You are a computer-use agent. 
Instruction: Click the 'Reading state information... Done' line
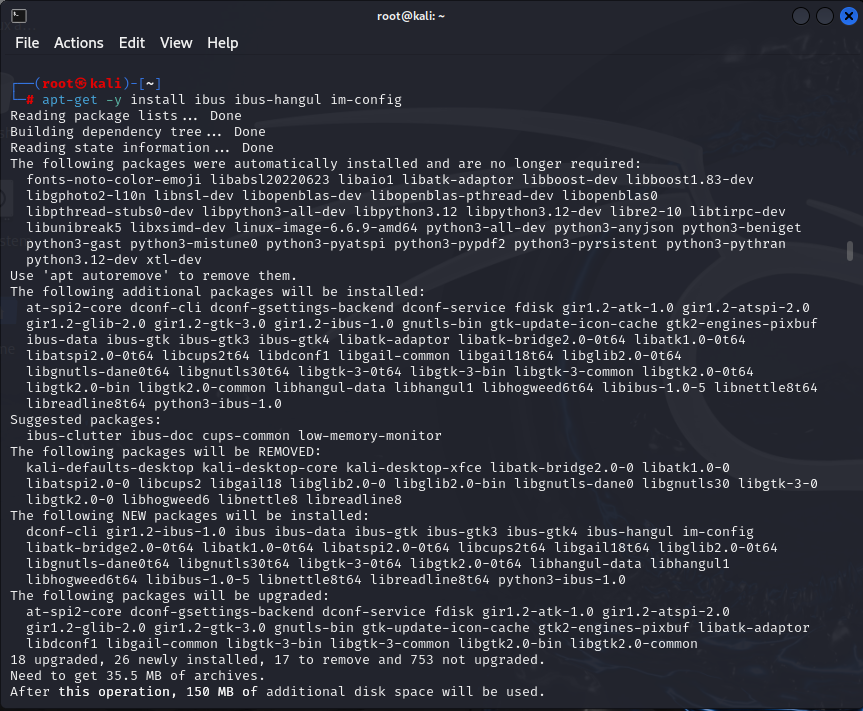click(141, 147)
